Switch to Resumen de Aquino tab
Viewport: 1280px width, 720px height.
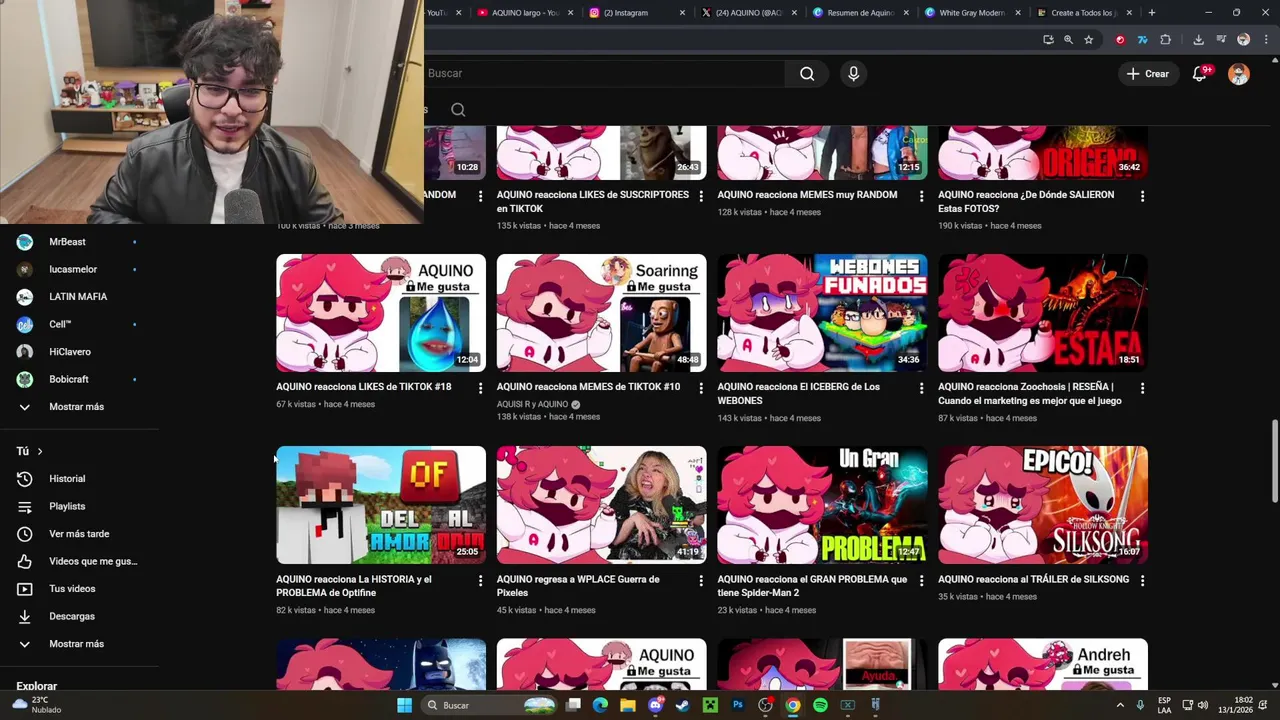click(860, 13)
